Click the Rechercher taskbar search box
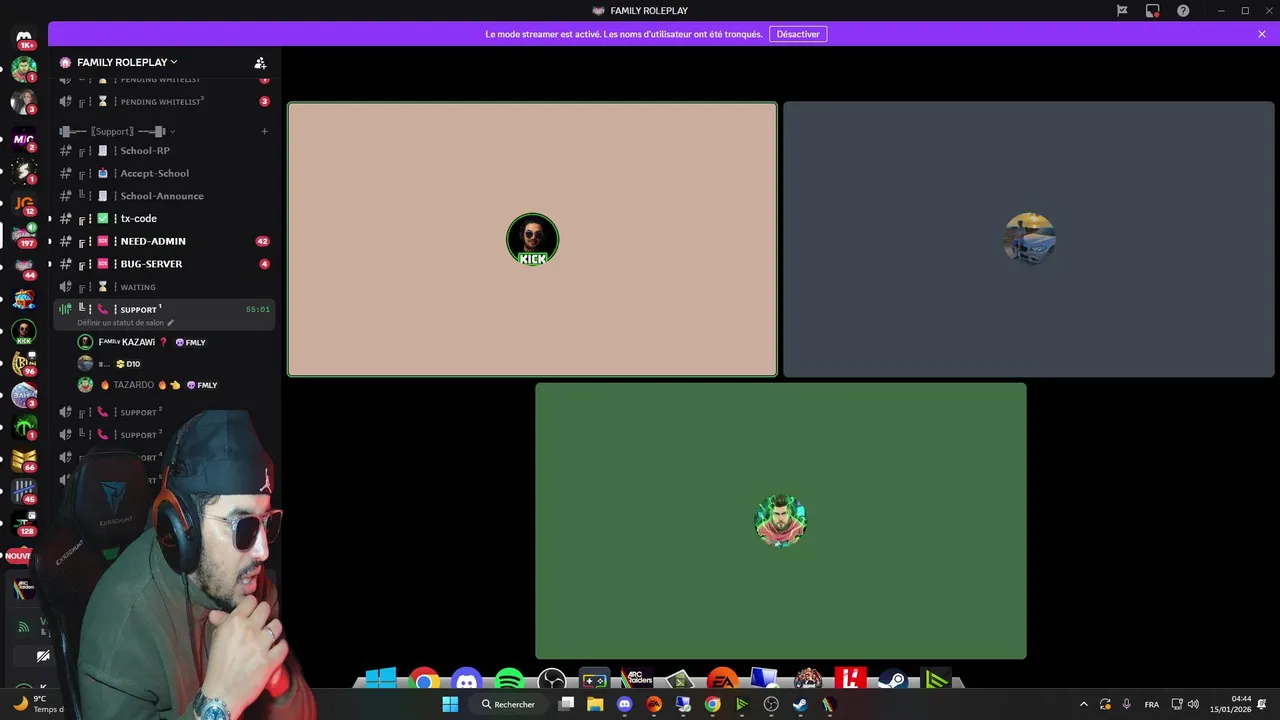Screen dimensions: 1280x720 tap(508, 704)
